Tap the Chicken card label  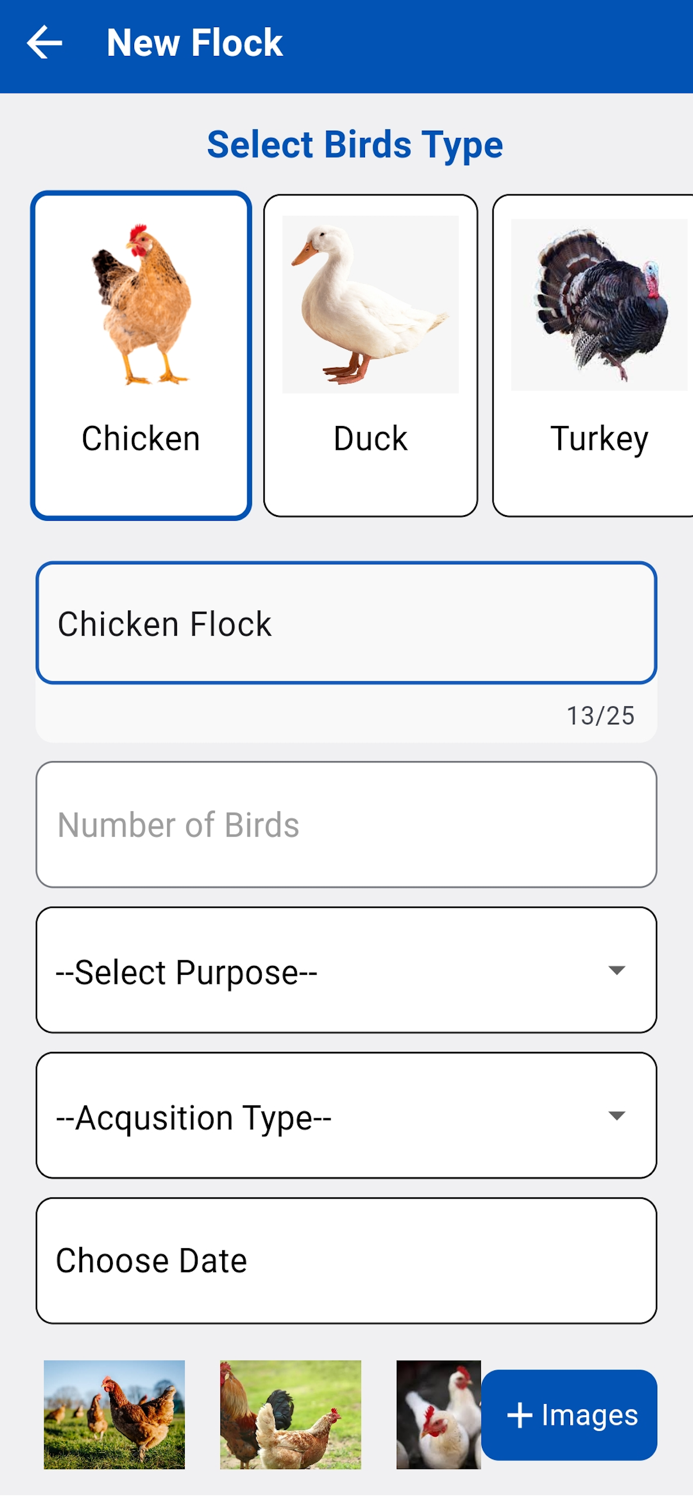[x=140, y=437]
